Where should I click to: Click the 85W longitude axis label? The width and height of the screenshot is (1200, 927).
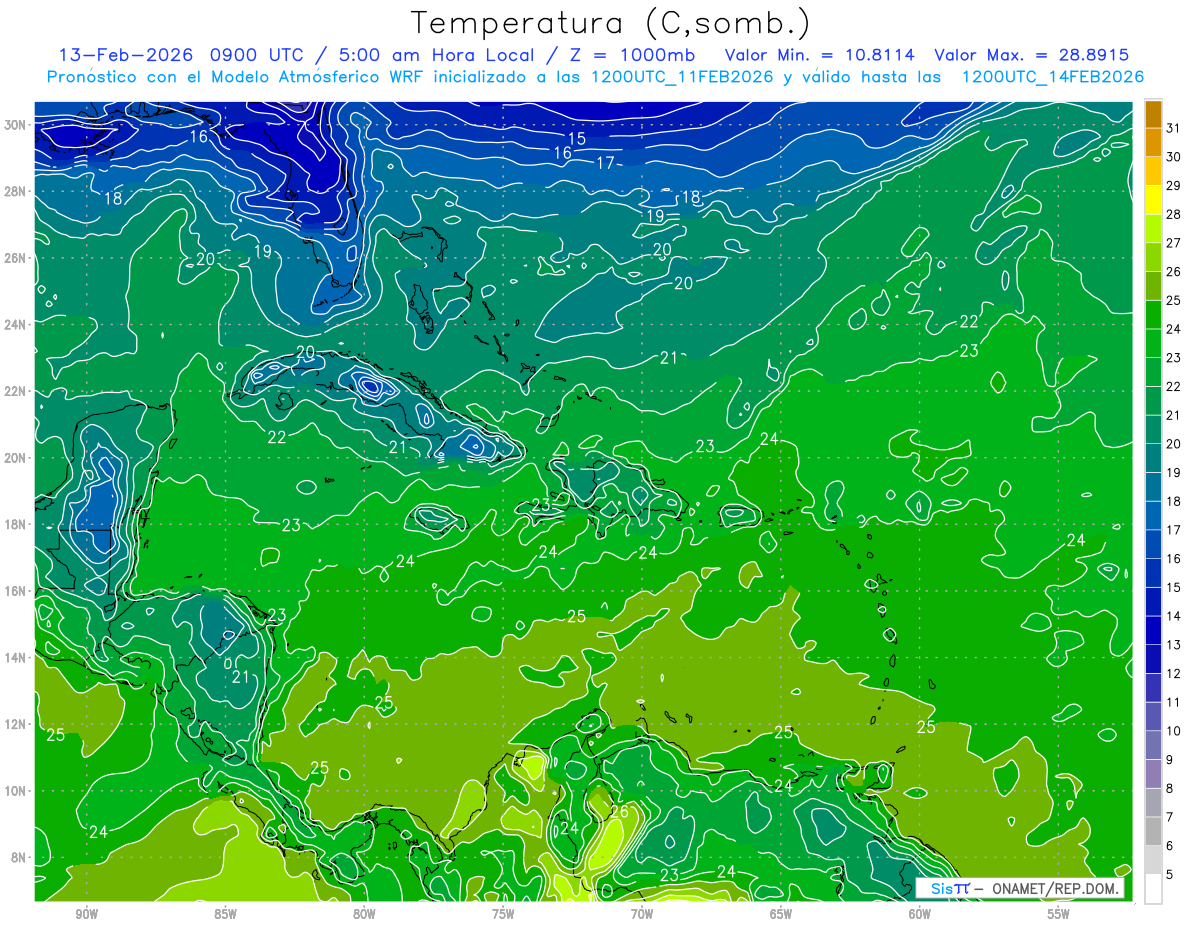coord(225,914)
